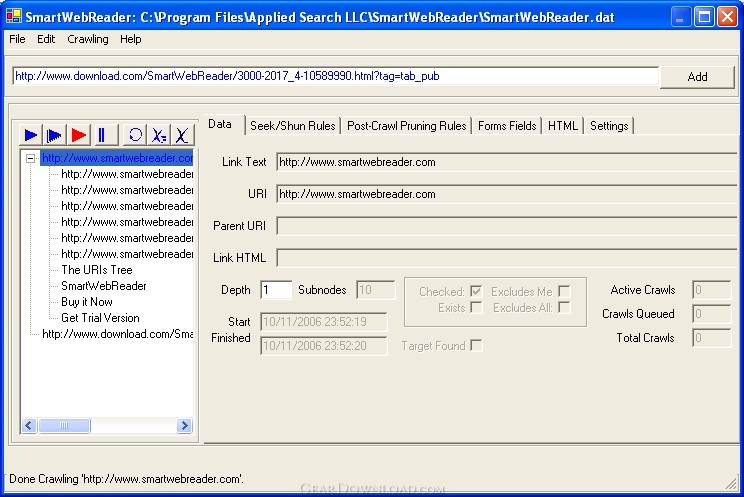Click the window resize grip in the corner
The width and height of the screenshot is (744, 497).
click(x=731, y=484)
